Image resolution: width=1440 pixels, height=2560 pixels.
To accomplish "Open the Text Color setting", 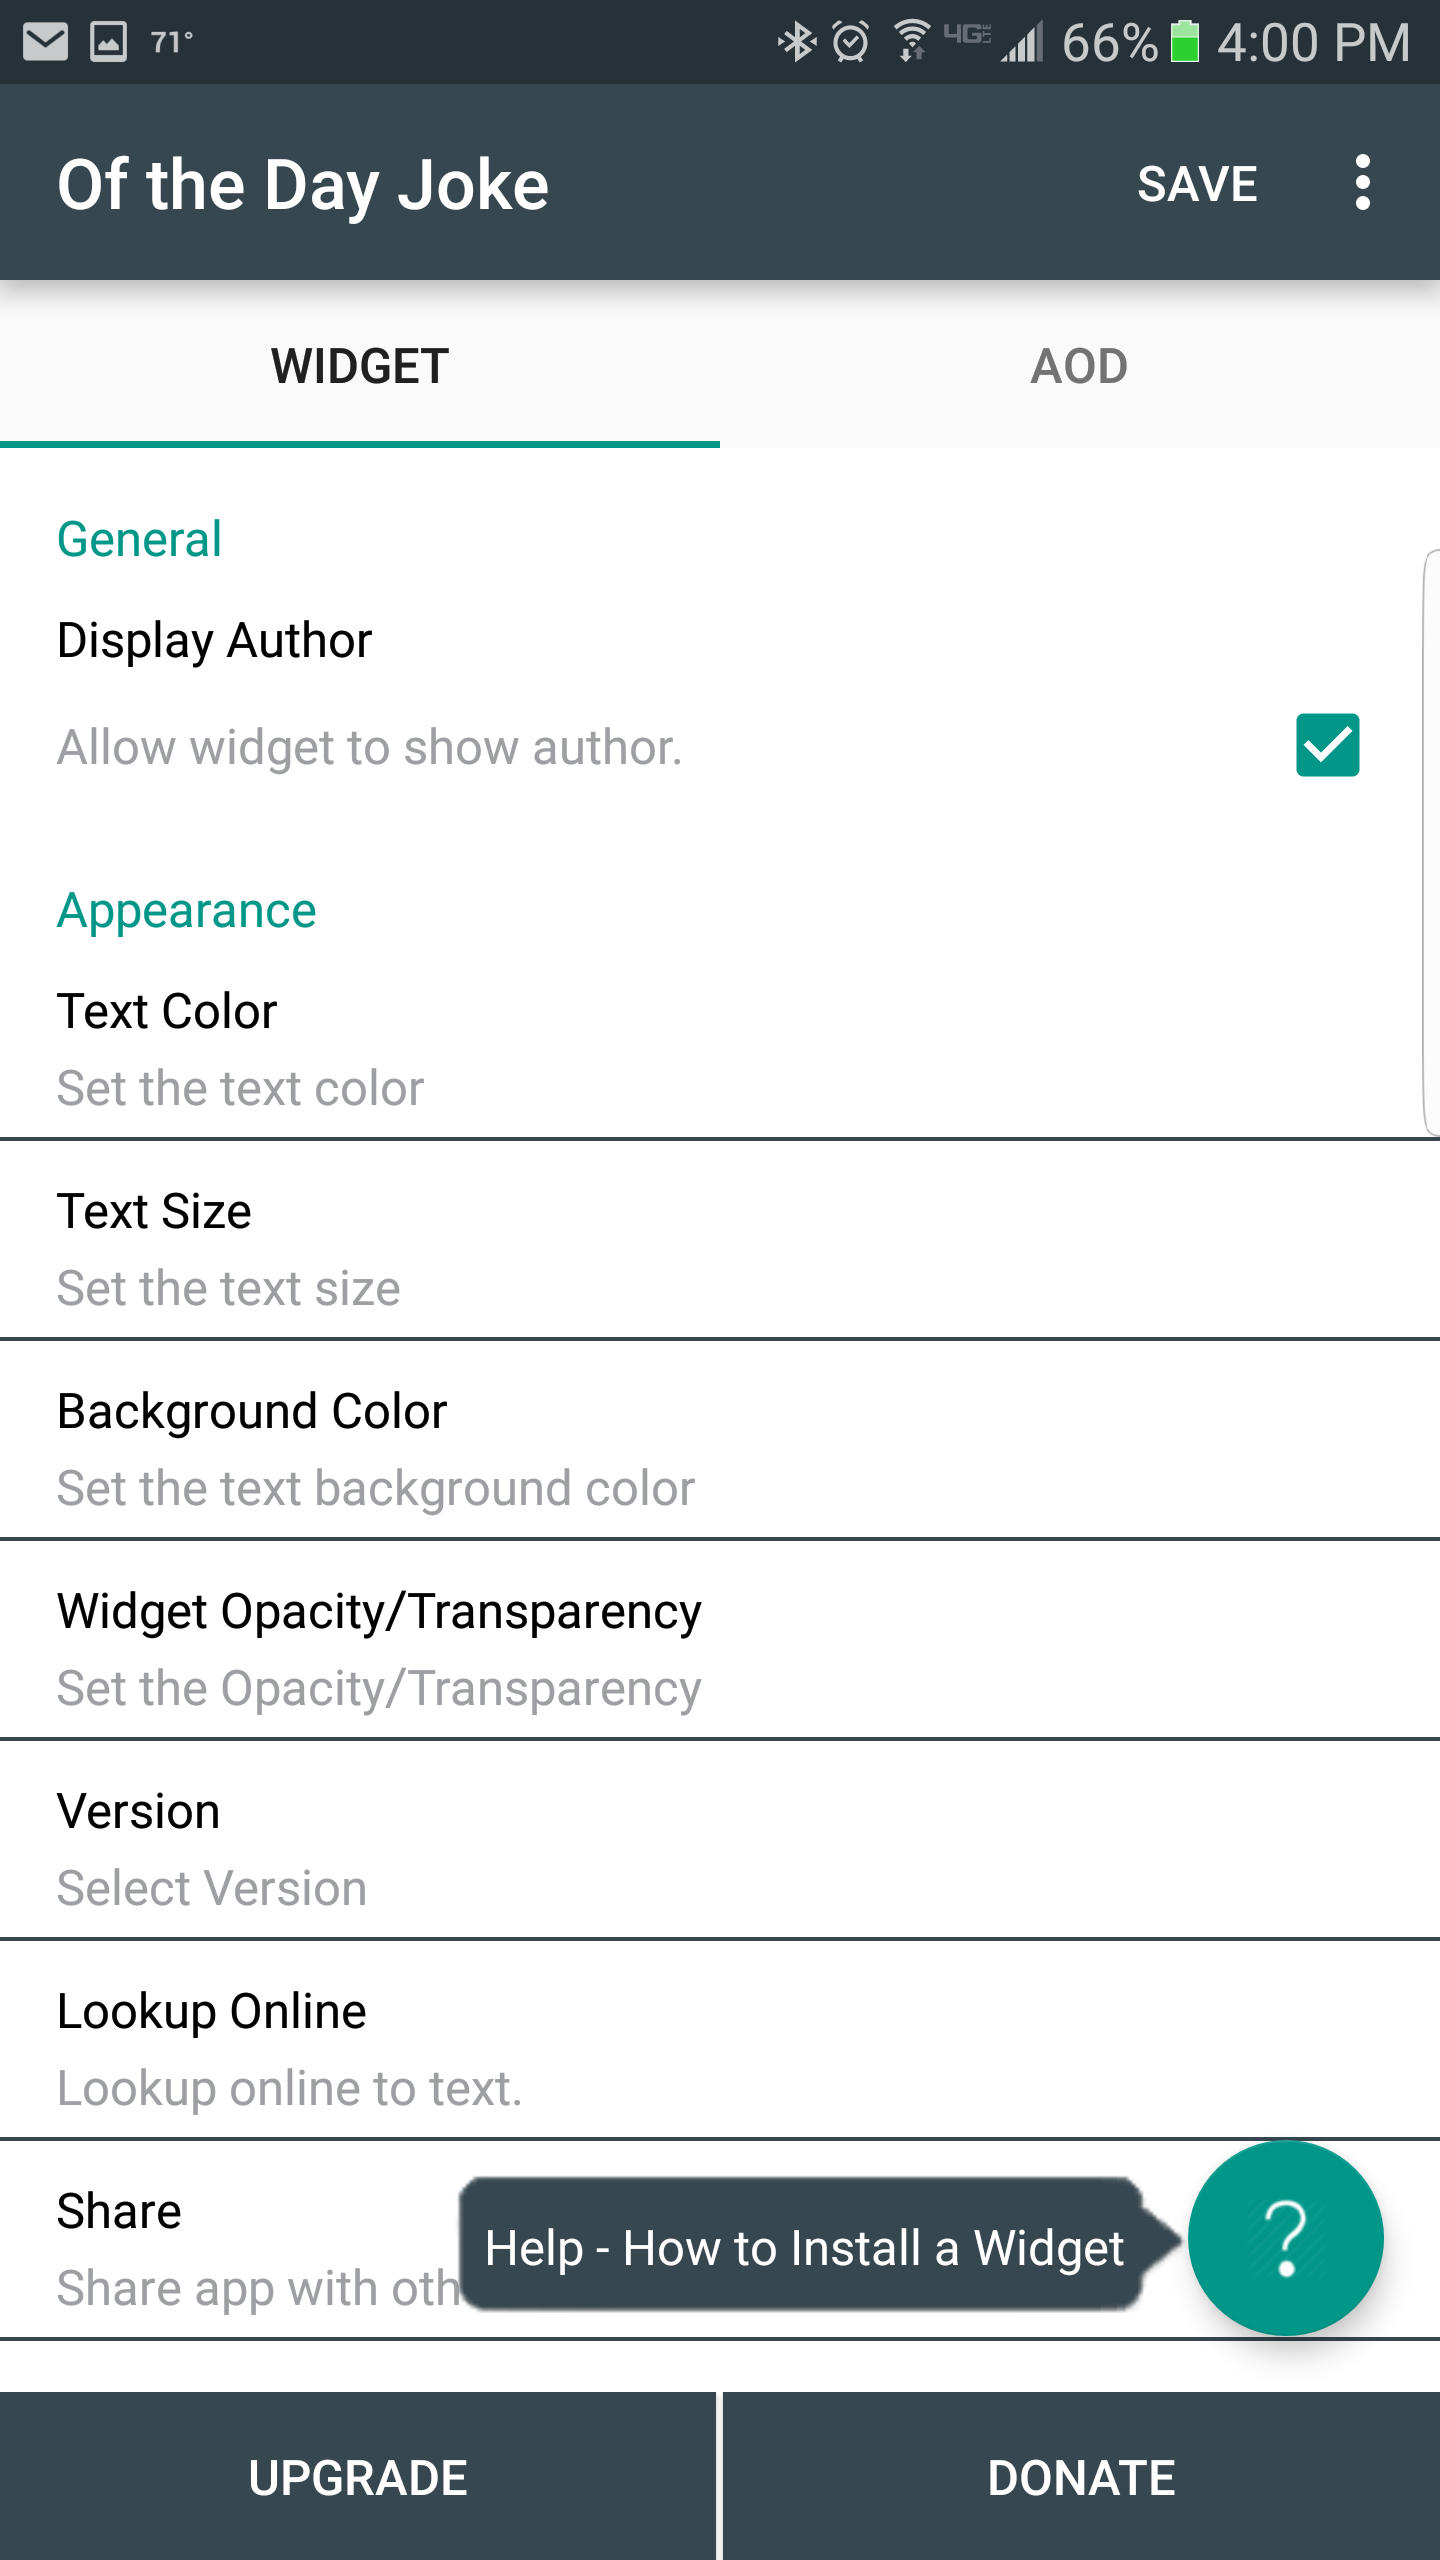I will pyautogui.click(x=720, y=1047).
